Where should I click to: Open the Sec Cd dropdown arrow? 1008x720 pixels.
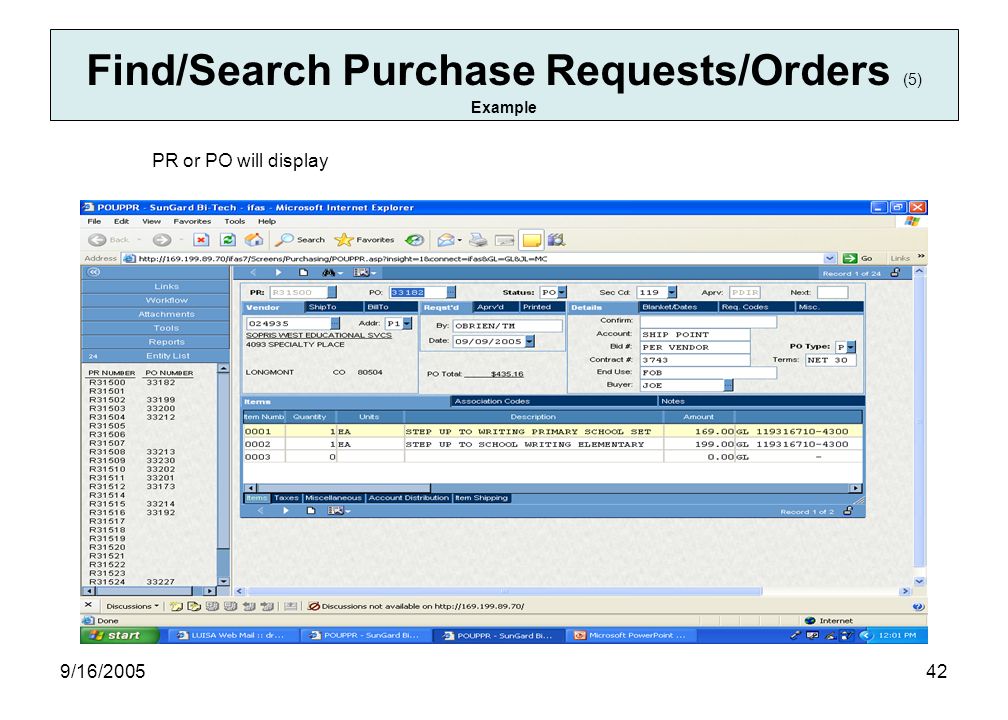(x=672, y=292)
